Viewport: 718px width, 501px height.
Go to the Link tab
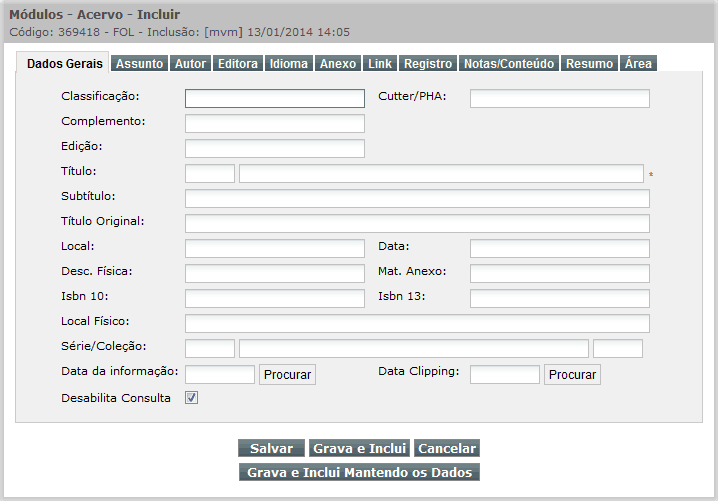click(380, 63)
